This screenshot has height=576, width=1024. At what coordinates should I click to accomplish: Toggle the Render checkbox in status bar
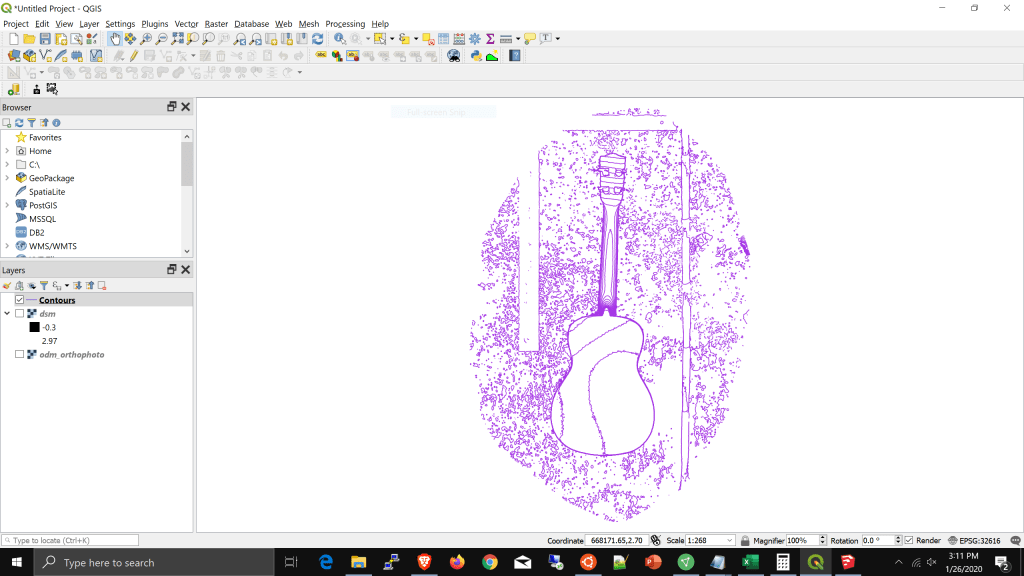coord(908,541)
